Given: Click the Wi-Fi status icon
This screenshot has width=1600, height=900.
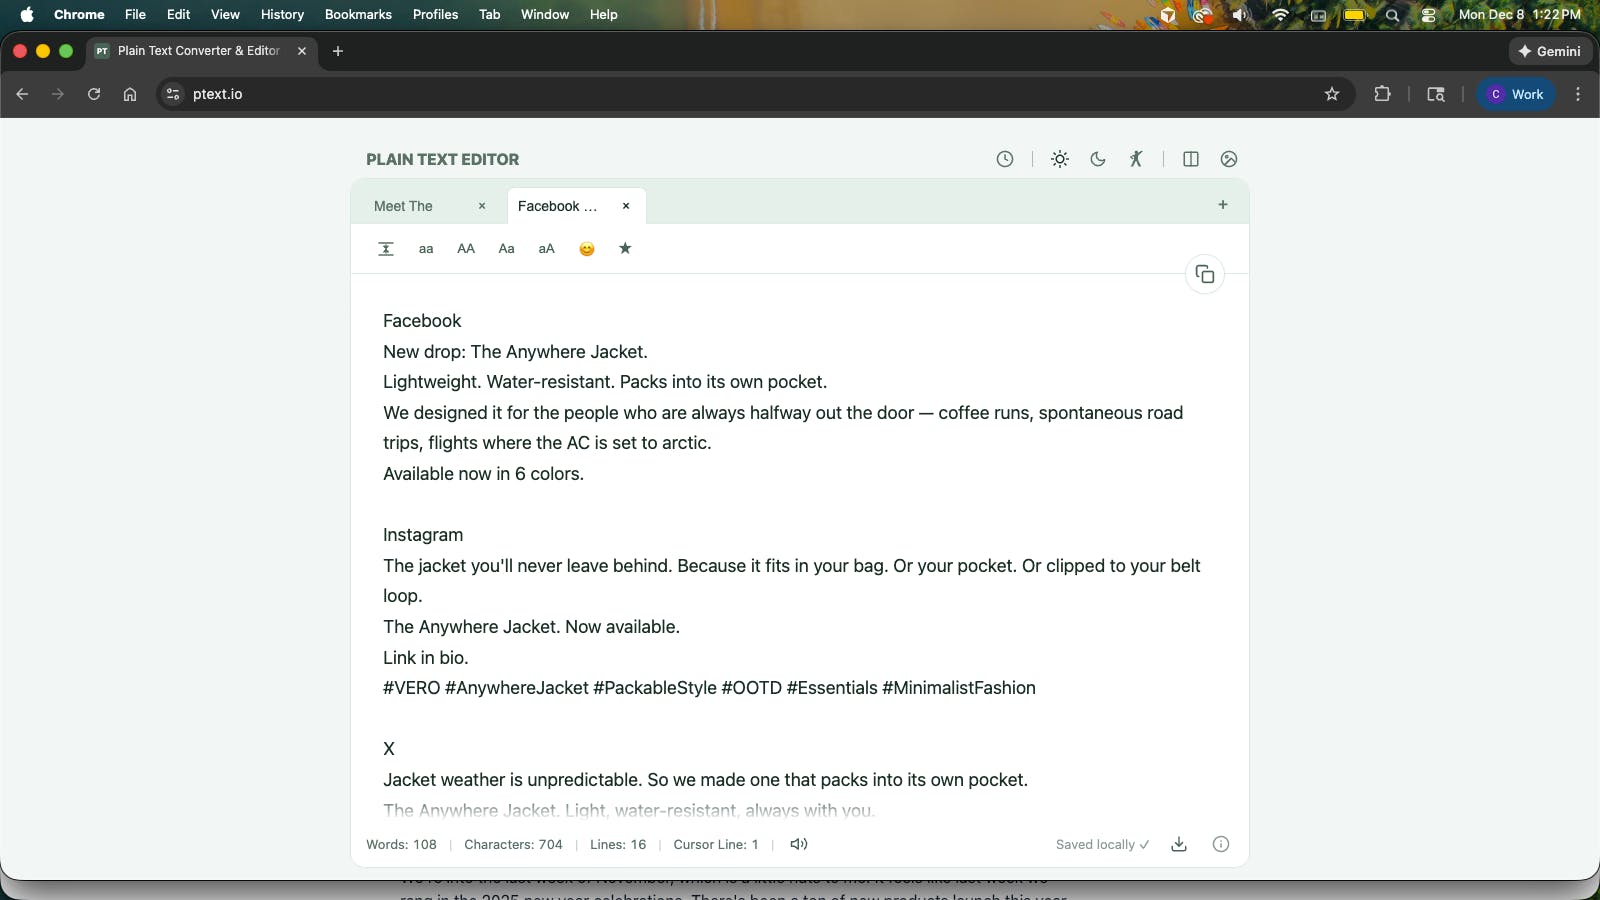Looking at the screenshot, I should [x=1280, y=15].
